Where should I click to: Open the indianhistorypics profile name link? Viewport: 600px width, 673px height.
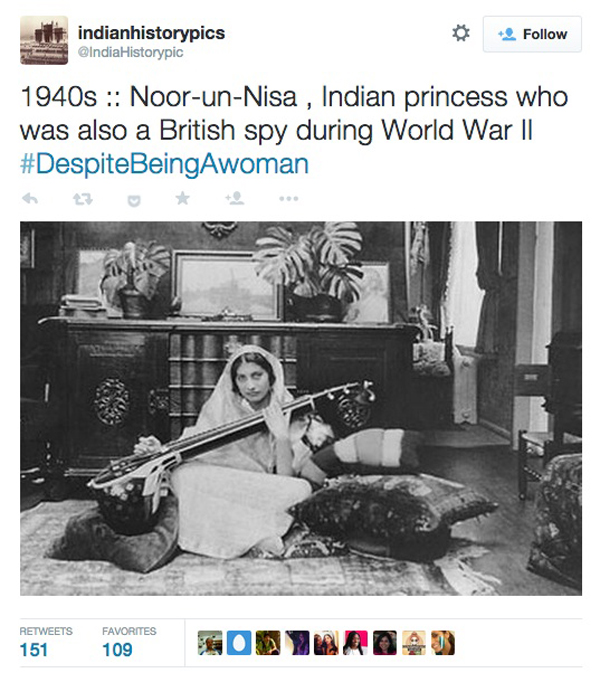pyautogui.click(x=151, y=33)
